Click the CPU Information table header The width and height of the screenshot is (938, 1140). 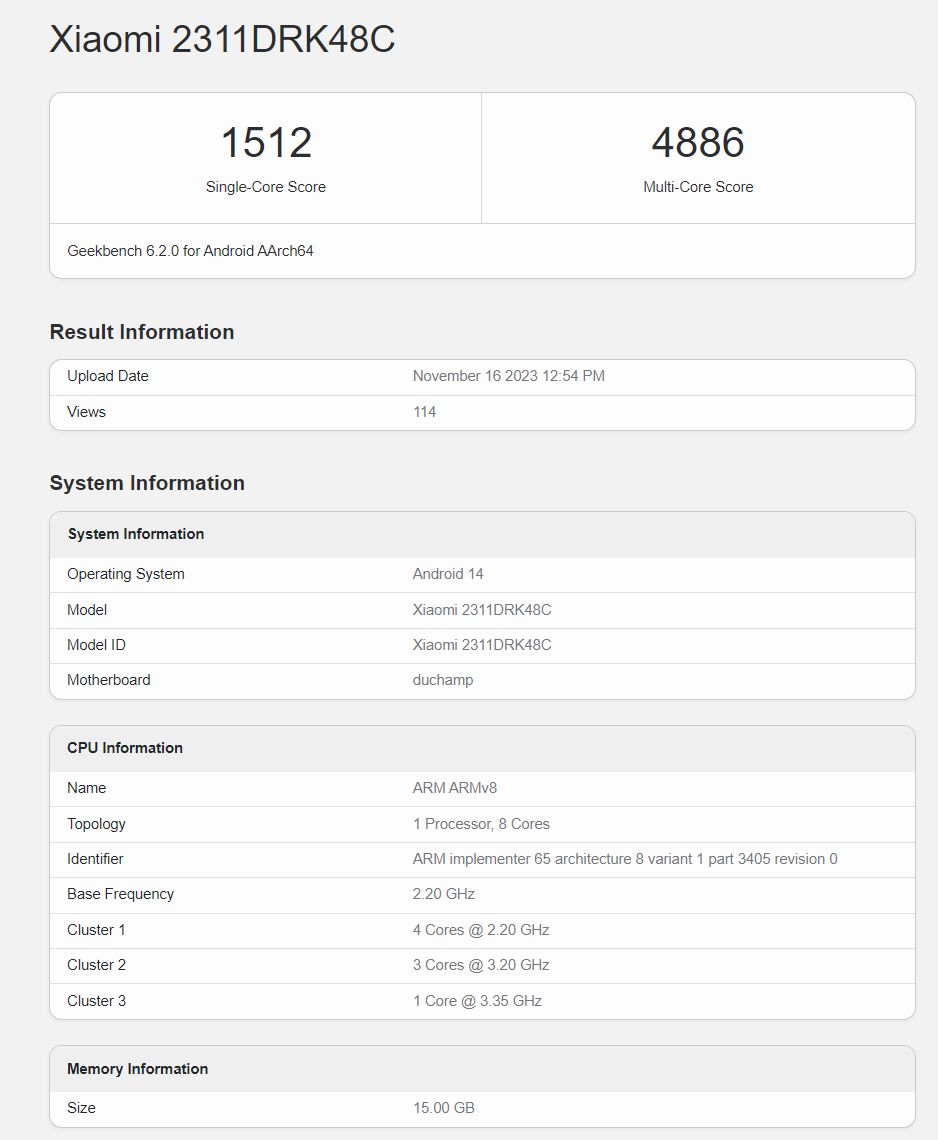tap(125, 747)
